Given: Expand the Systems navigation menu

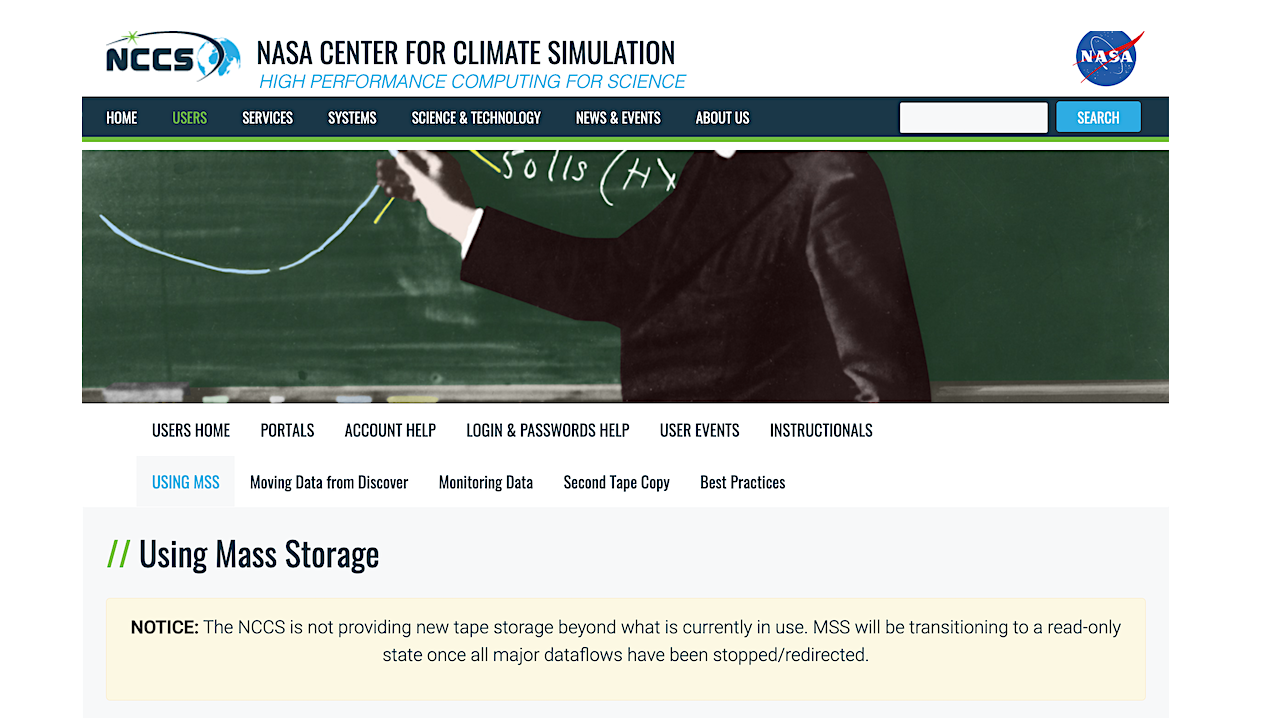Looking at the screenshot, I should pyautogui.click(x=352, y=118).
